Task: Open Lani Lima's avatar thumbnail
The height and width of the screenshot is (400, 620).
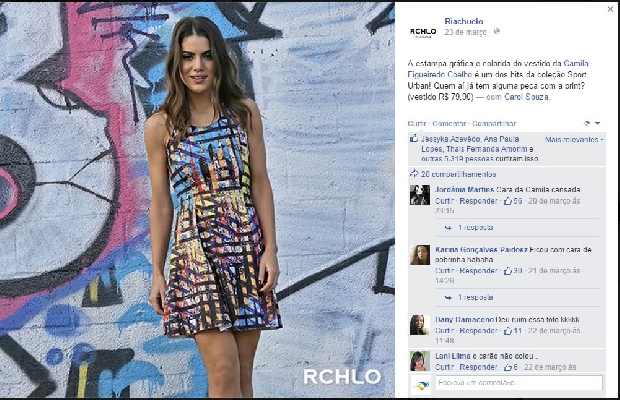Action: (420, 360)
